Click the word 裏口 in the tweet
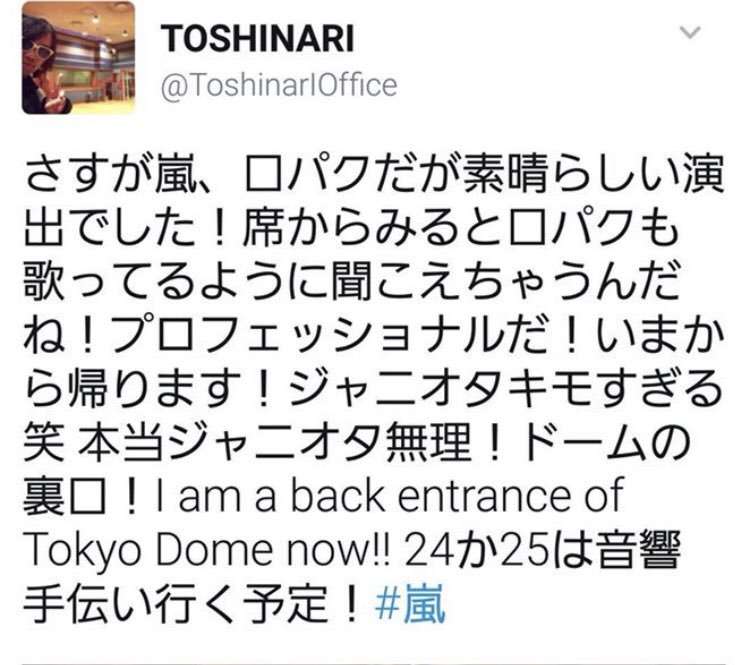Image resolution: width=750 pixels, height=665 pixels. tap(64, 497)
